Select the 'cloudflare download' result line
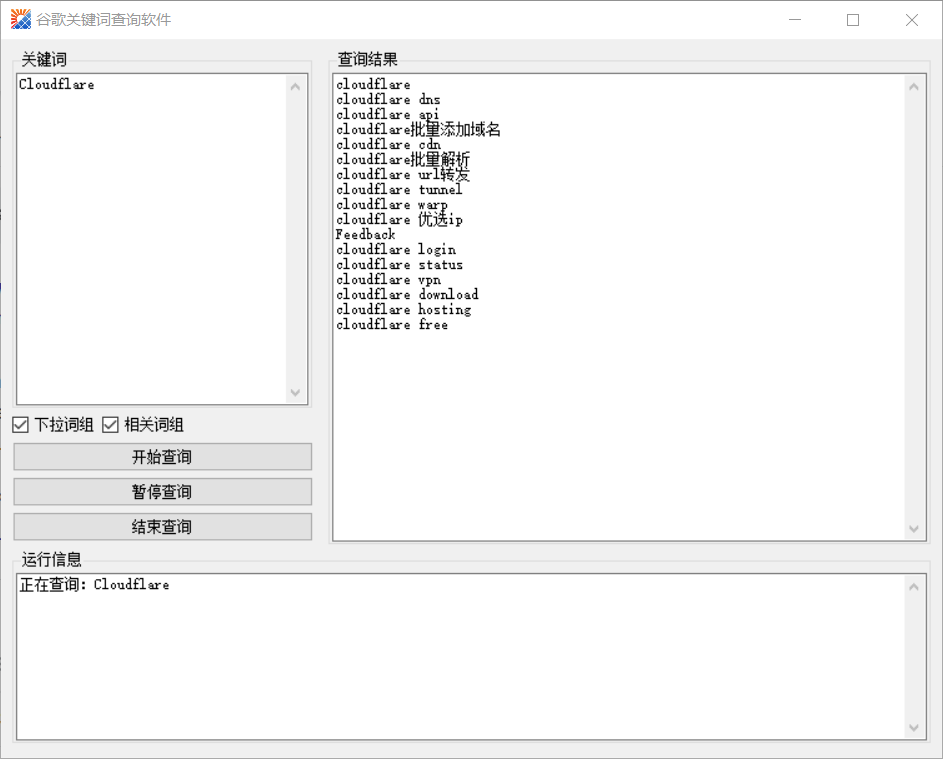 (407, 295)
